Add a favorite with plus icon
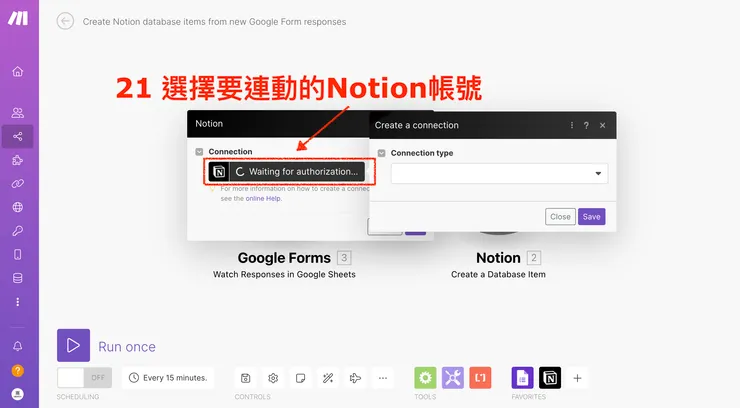Screen dimensions: 740x408 click(x=577, y=378)
